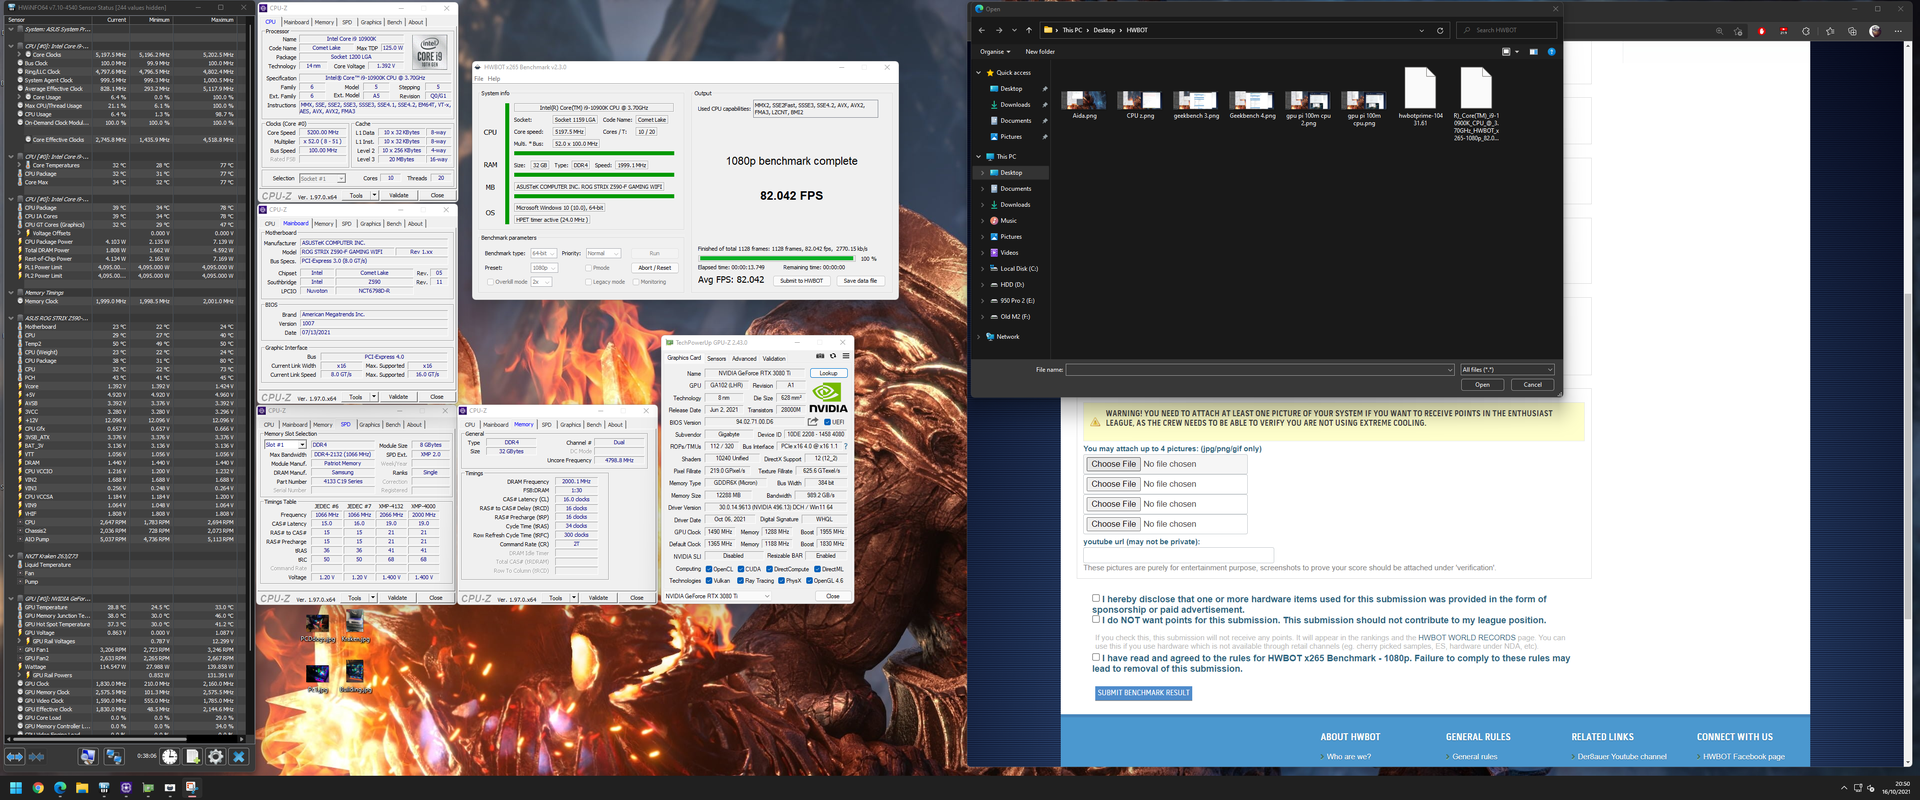Click Up one level arrow in Open dialog
Image resolution: width=1920 pixels, height=800 pixels.
click(x=1030, y=30)
